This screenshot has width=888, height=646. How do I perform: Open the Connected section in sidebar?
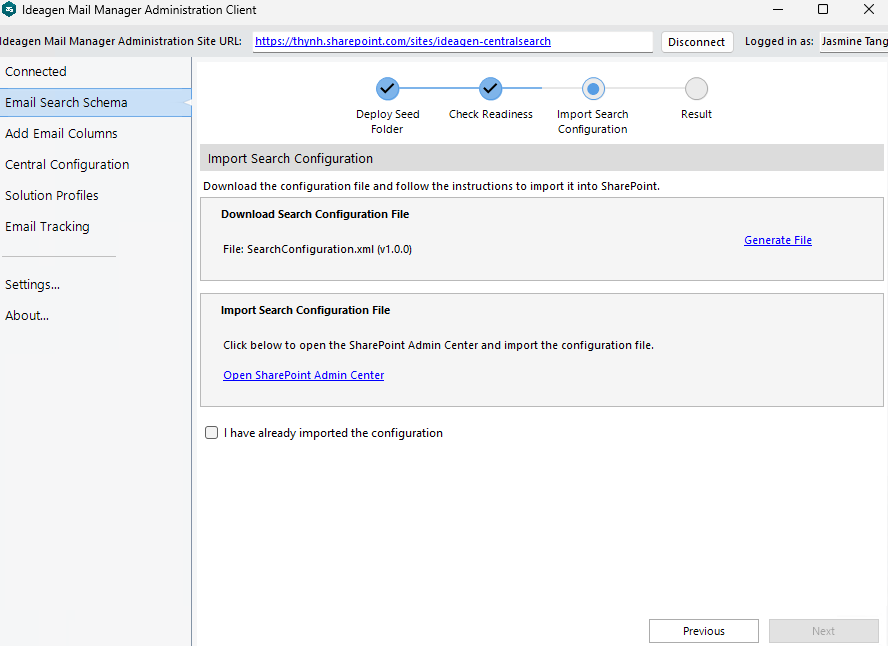point(95,72)
